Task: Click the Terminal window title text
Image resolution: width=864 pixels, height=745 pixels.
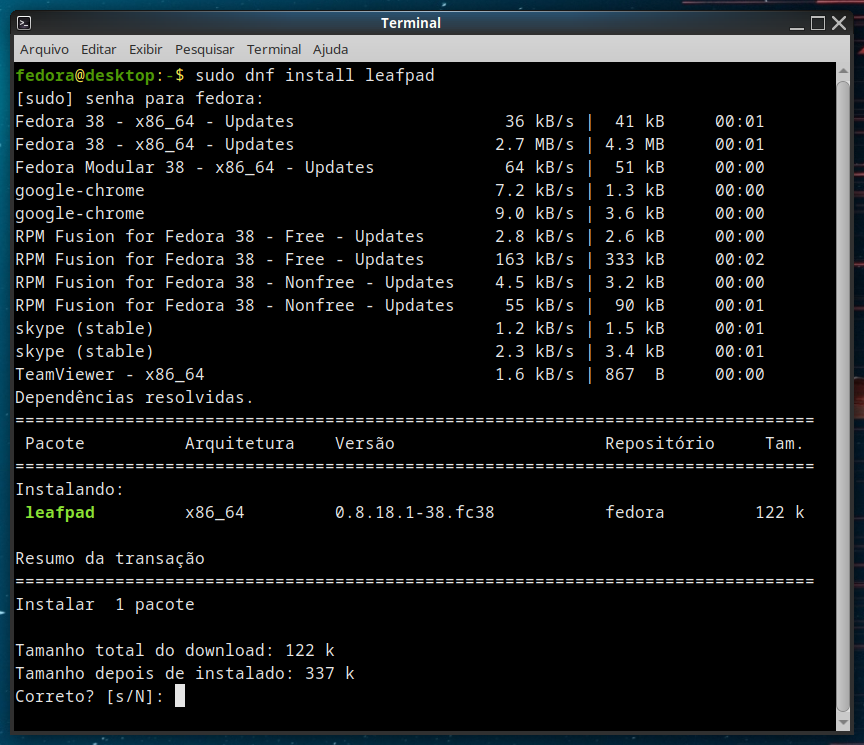Action: (411, 23)
